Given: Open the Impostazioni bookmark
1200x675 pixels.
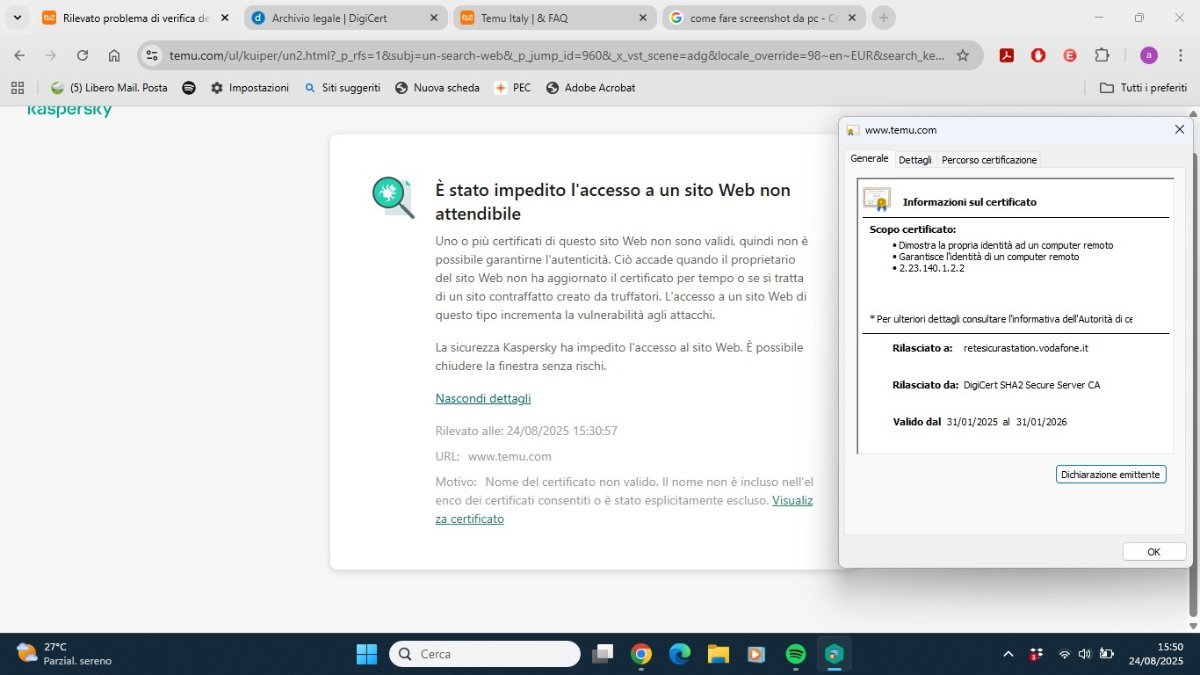Looking at the screenshot, I should pos(250,88).
